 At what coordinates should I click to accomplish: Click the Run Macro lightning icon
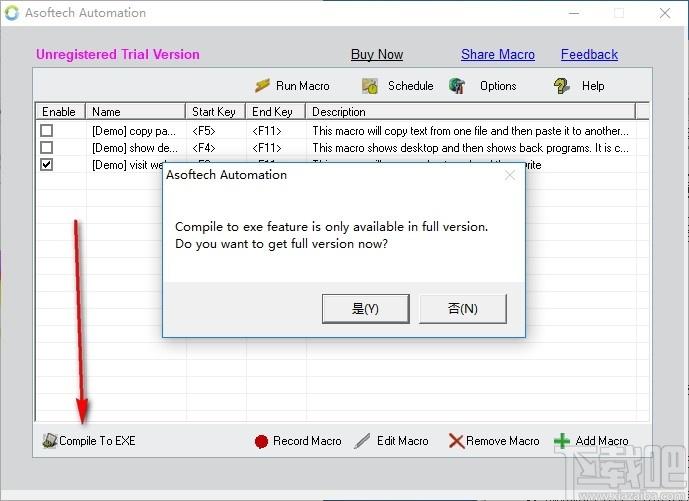262,86
